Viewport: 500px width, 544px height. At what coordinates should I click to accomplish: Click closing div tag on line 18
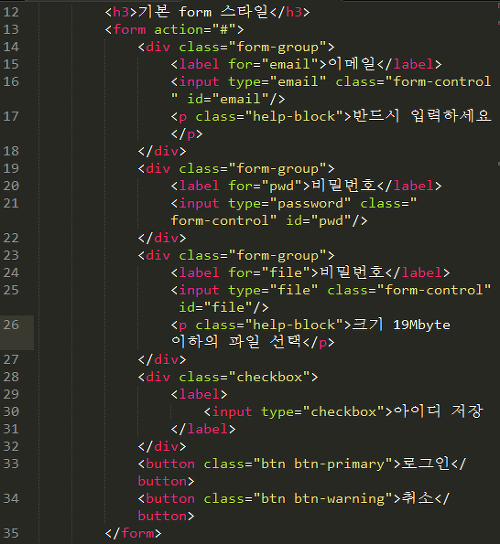162,151
